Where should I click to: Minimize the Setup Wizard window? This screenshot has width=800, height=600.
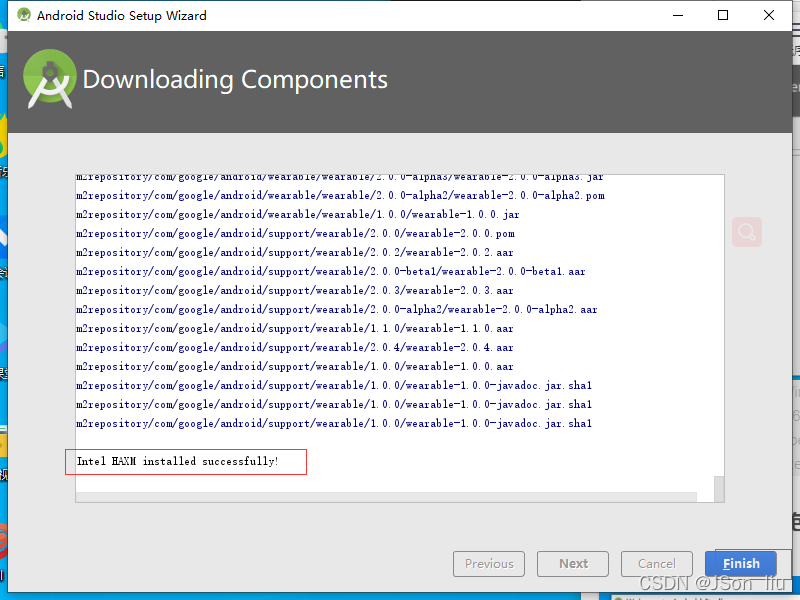(x=678, y=15)
